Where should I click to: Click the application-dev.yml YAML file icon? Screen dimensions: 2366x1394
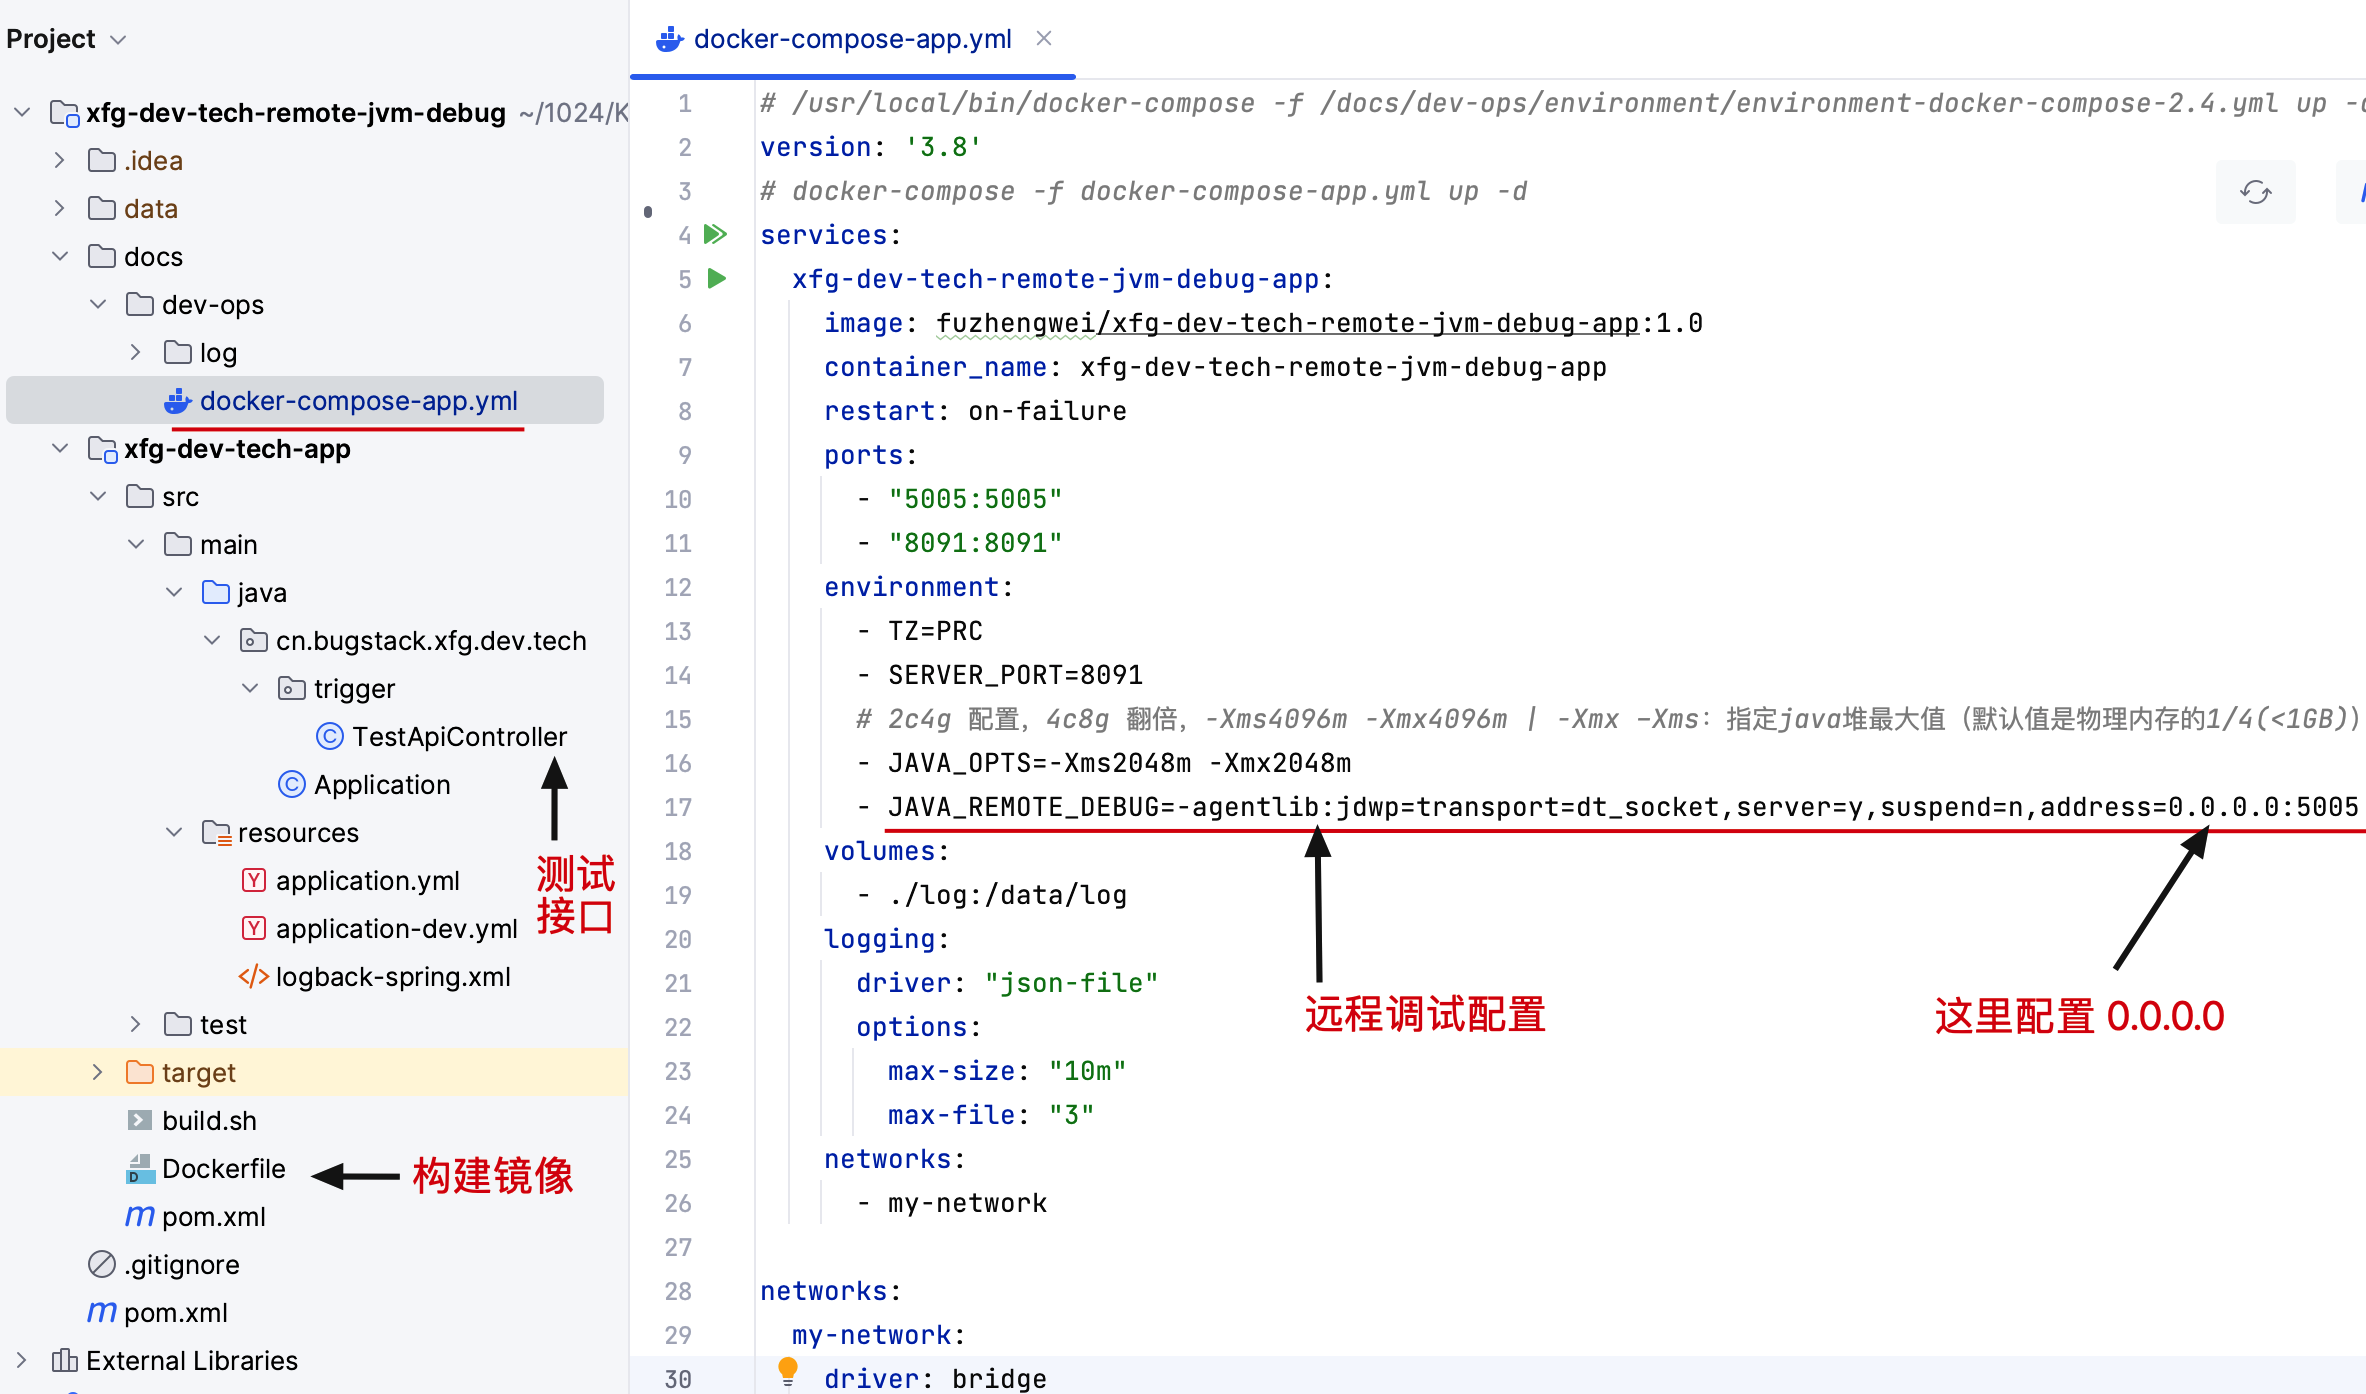tap(254, 928)
